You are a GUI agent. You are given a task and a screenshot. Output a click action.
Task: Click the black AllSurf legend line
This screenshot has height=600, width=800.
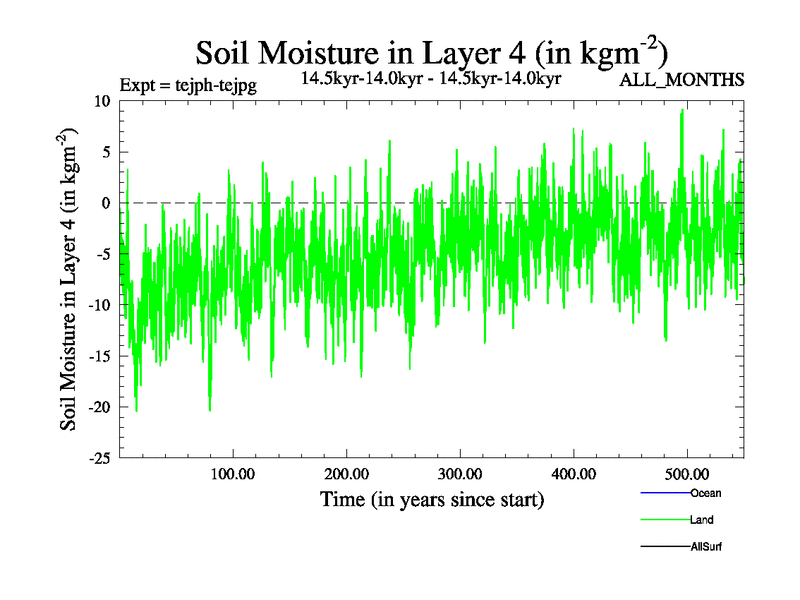(x=664, y=547)
